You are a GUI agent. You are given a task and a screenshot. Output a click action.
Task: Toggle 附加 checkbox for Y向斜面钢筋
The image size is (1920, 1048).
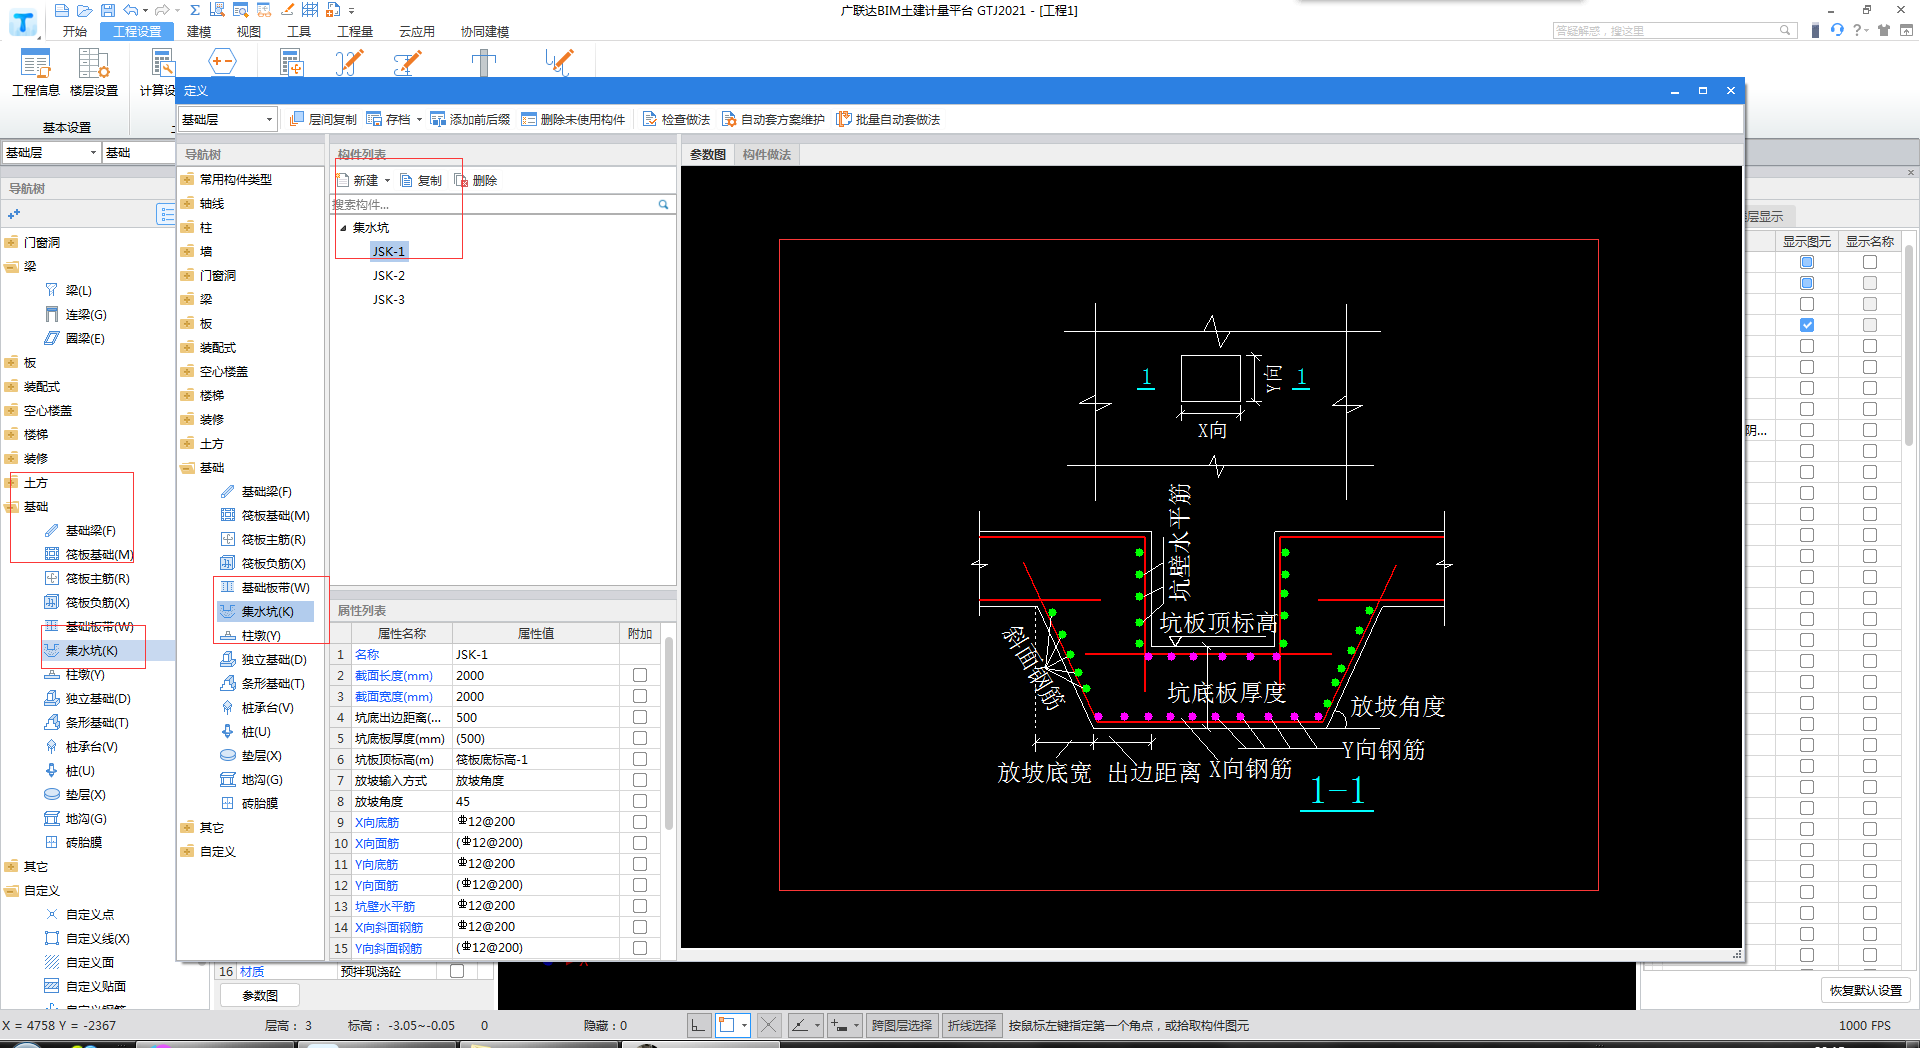[640, 948]
